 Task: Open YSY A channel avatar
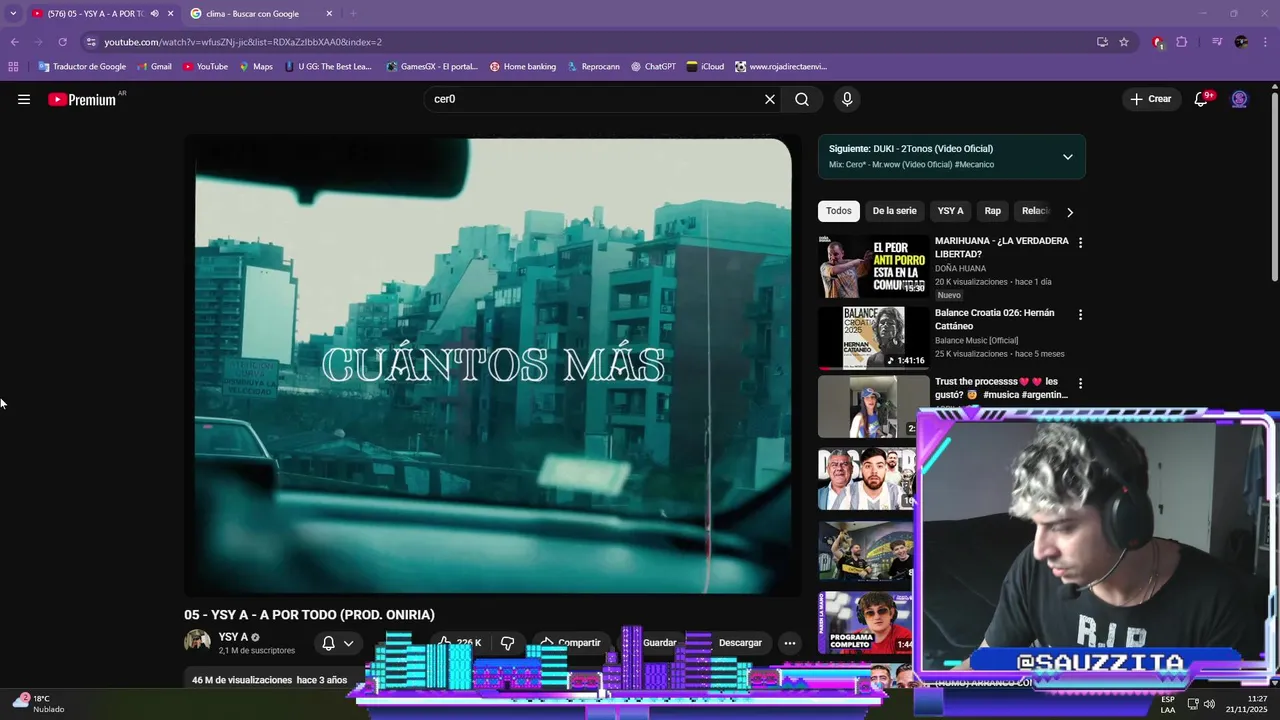[197, 642]
